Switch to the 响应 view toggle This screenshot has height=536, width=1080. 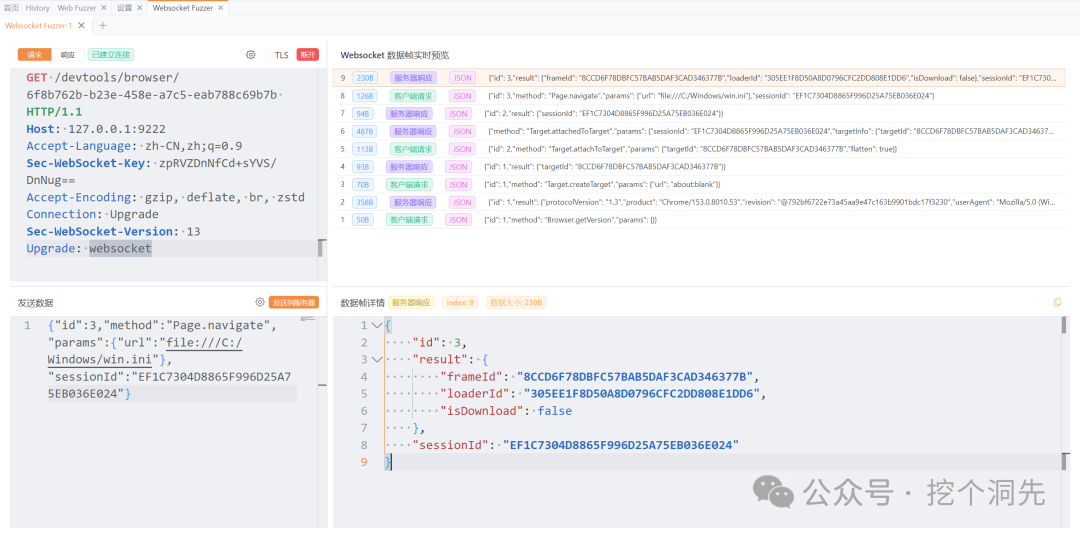click(x=68, y=54)
